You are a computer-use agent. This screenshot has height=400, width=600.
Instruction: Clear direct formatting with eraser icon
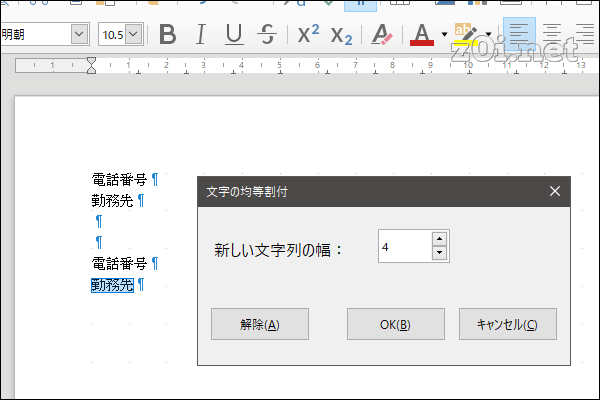(x=382, y=34)
